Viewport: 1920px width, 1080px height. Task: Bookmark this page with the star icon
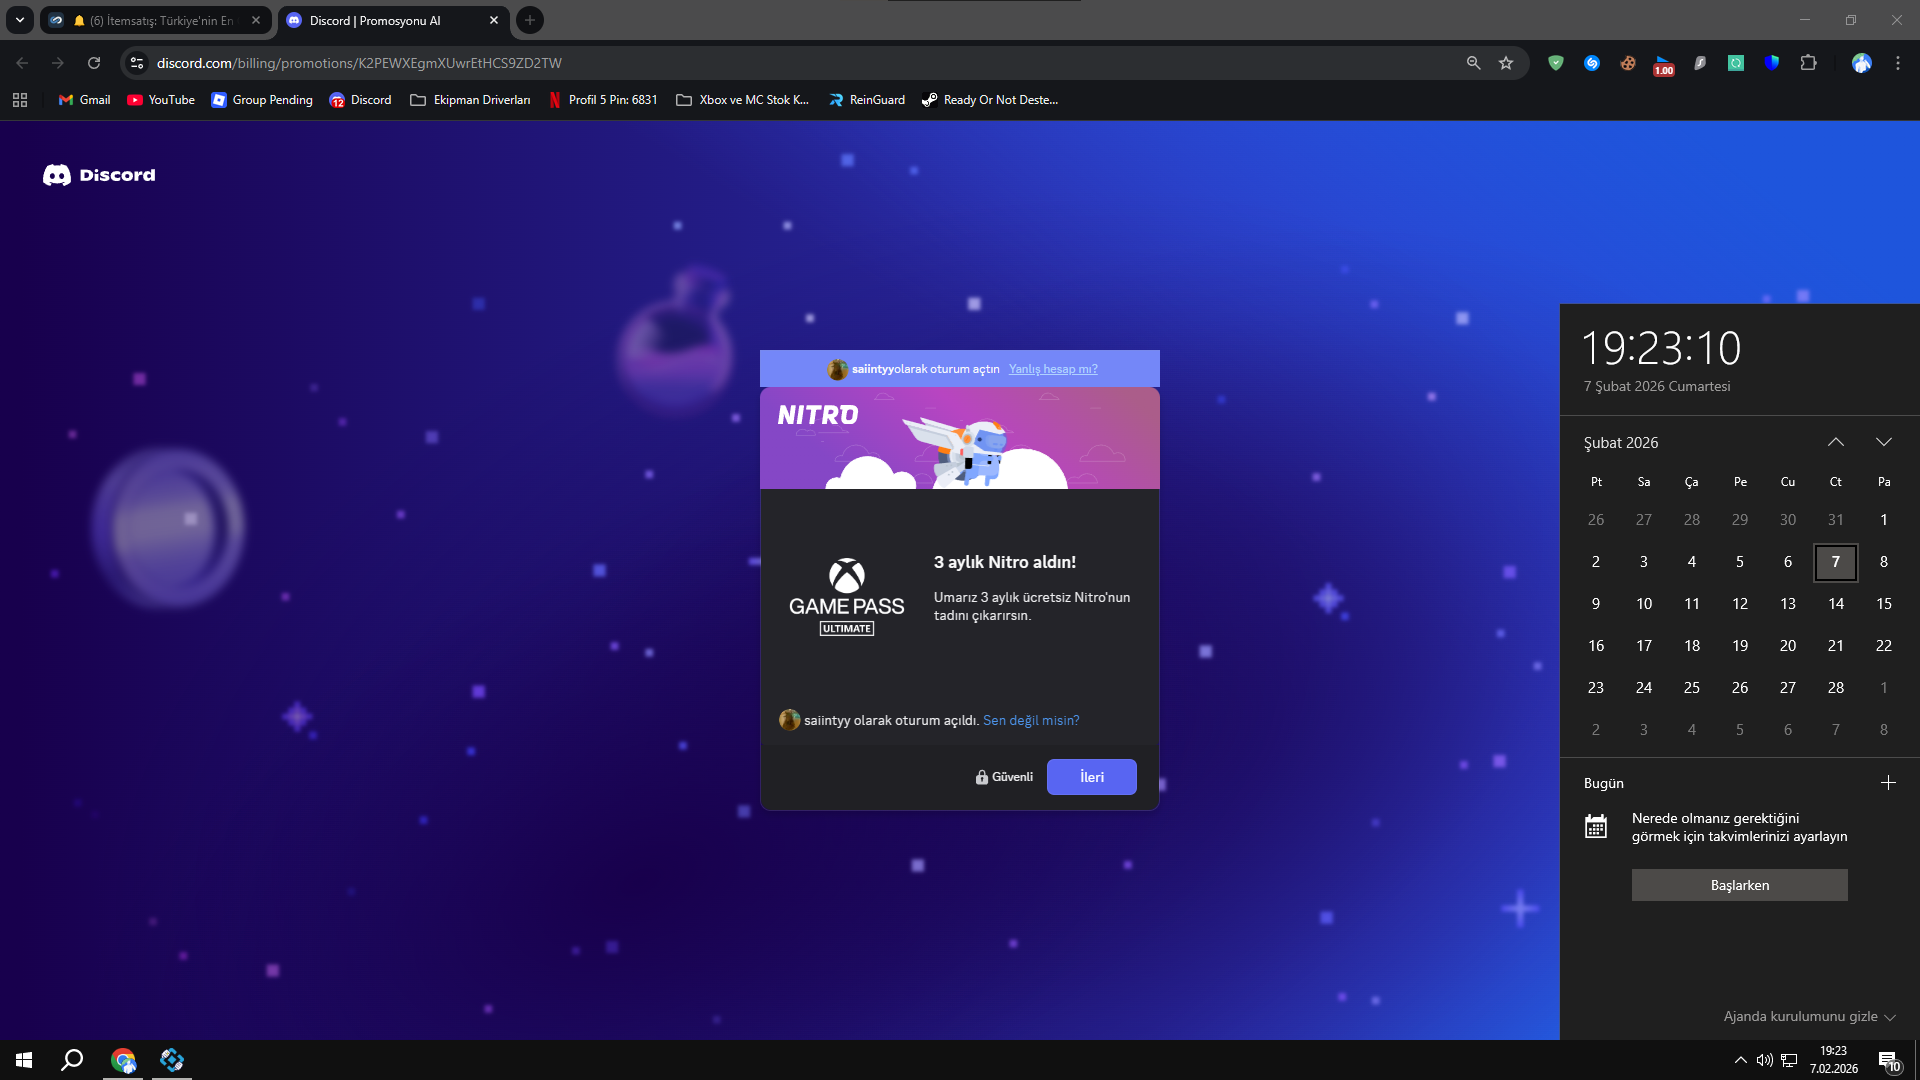(x=1506, y=63)
